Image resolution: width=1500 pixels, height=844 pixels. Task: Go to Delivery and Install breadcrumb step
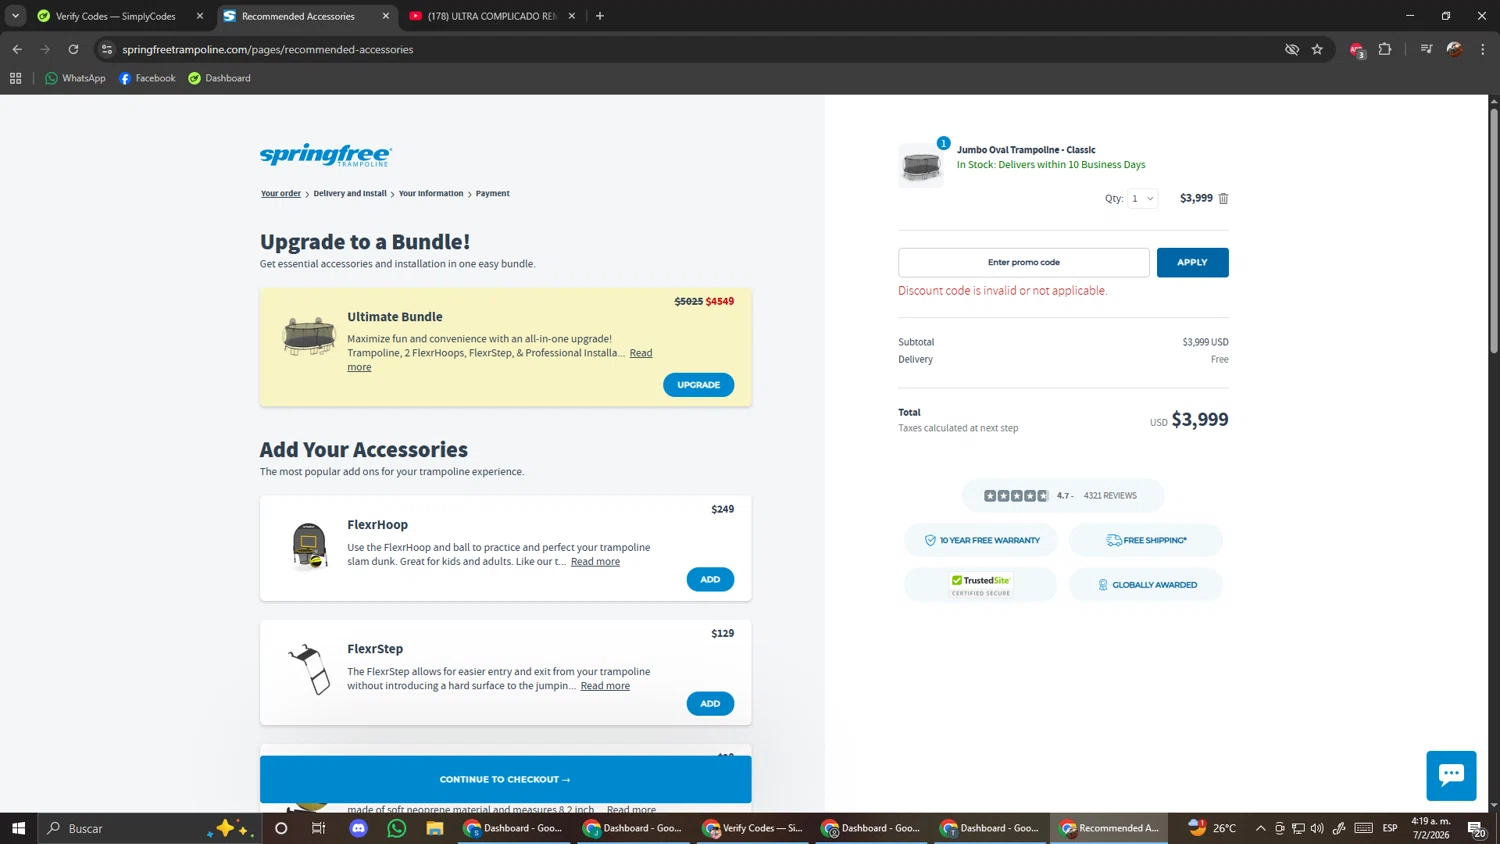(350, 193)
